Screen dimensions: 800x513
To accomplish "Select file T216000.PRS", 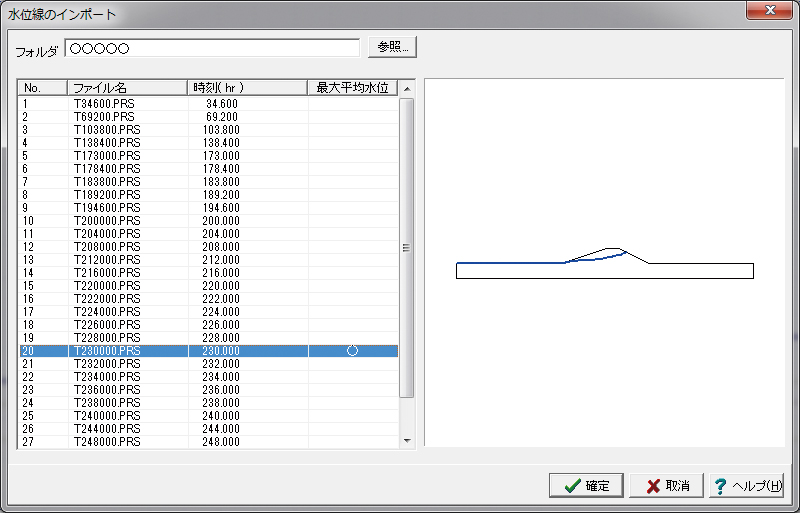I will click(x=107, y=273).
